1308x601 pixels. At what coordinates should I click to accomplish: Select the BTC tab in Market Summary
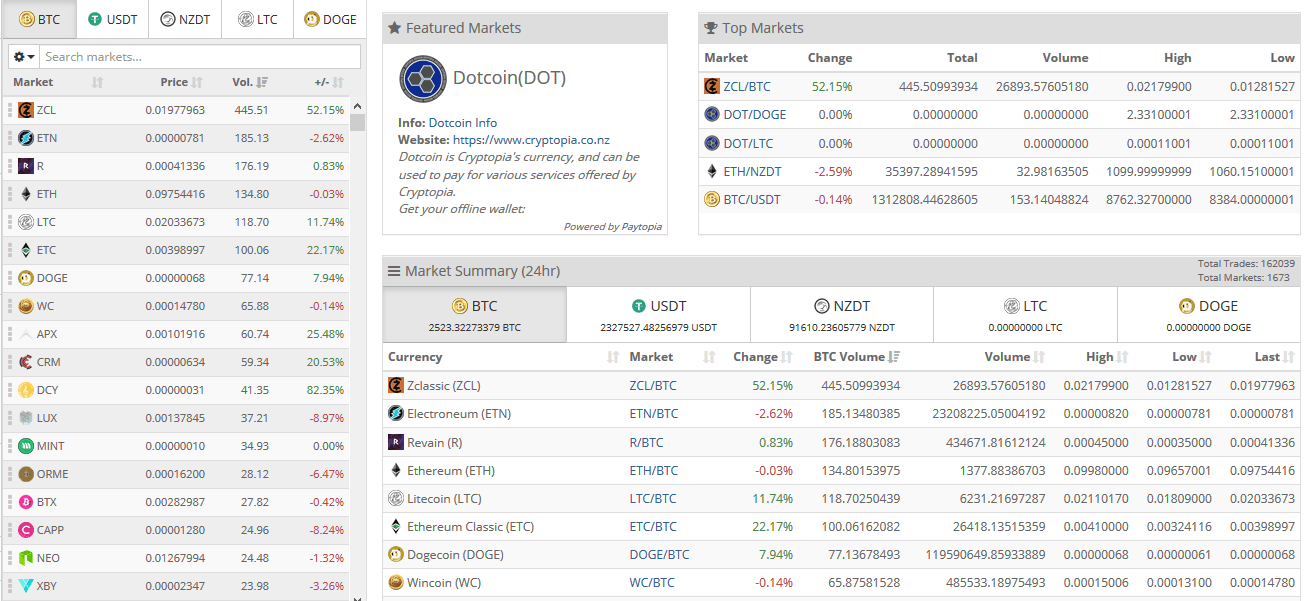click(474, 315)
